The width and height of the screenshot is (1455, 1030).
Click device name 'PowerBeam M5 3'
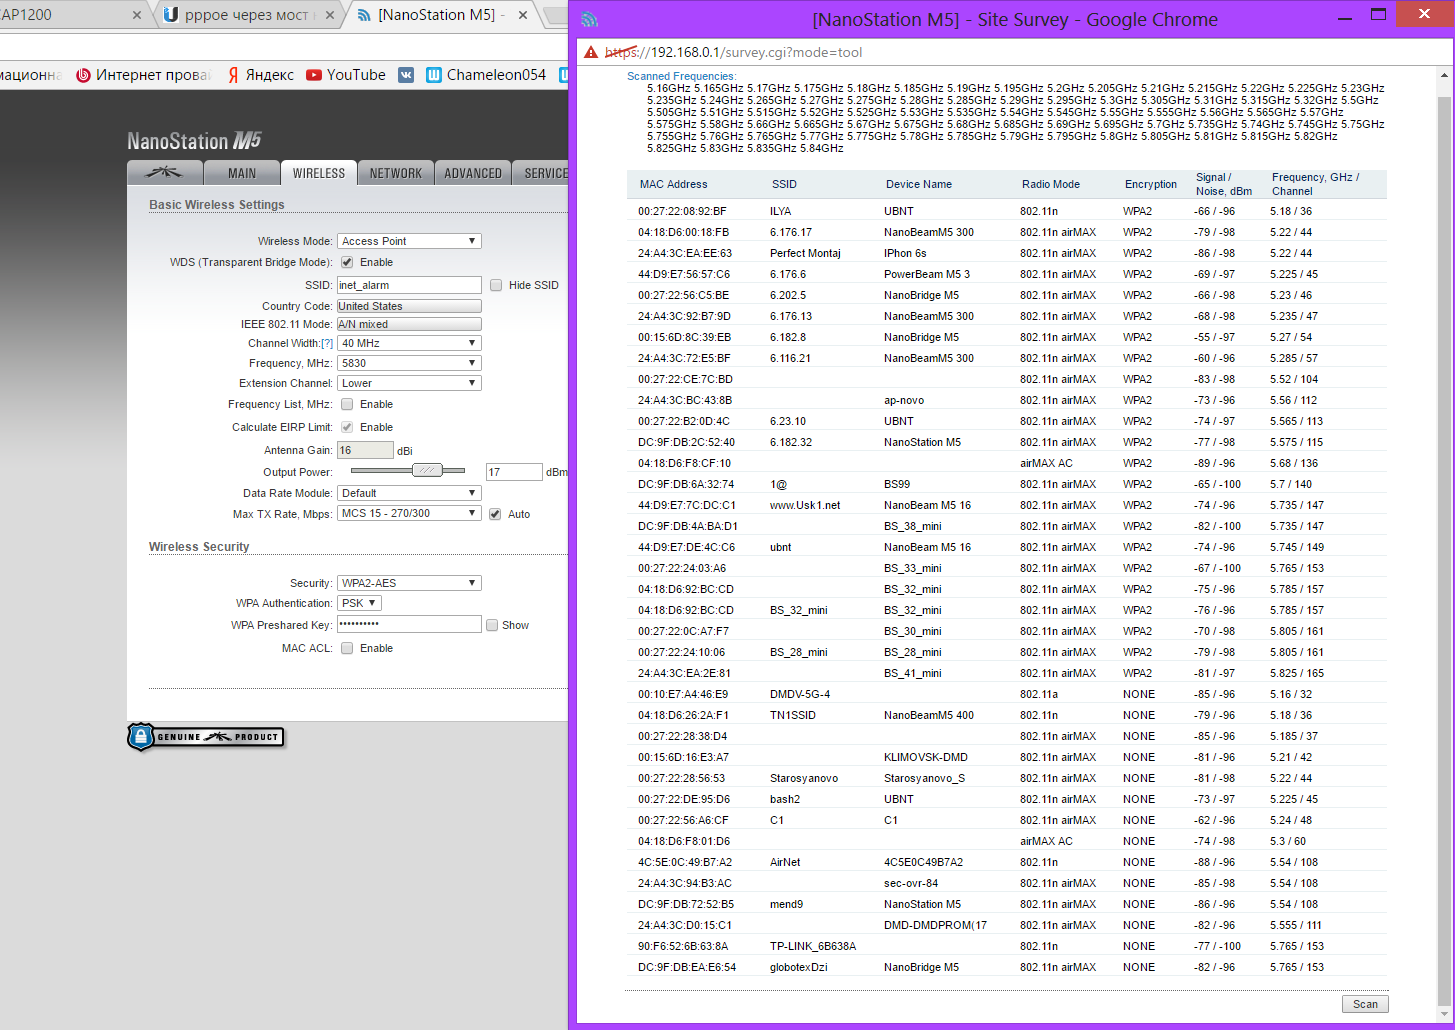click(x=927, y=274)
